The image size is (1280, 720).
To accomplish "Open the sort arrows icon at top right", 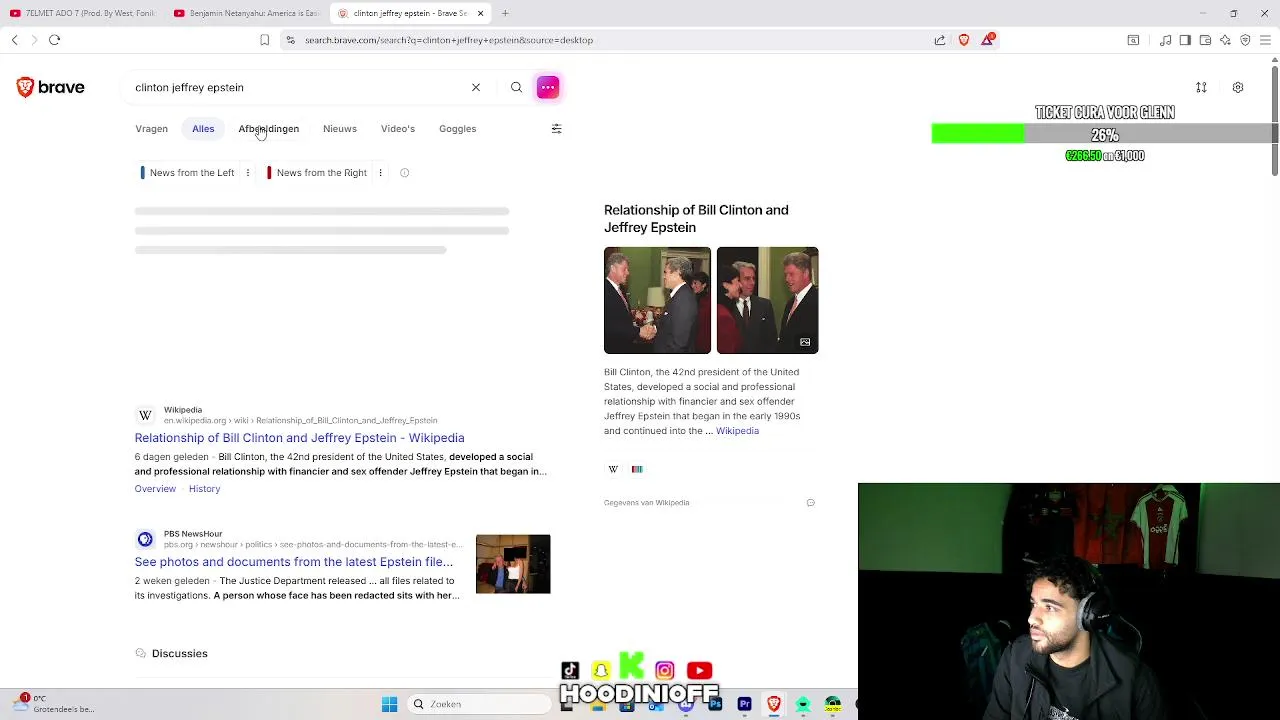I will pos(1201,88).
